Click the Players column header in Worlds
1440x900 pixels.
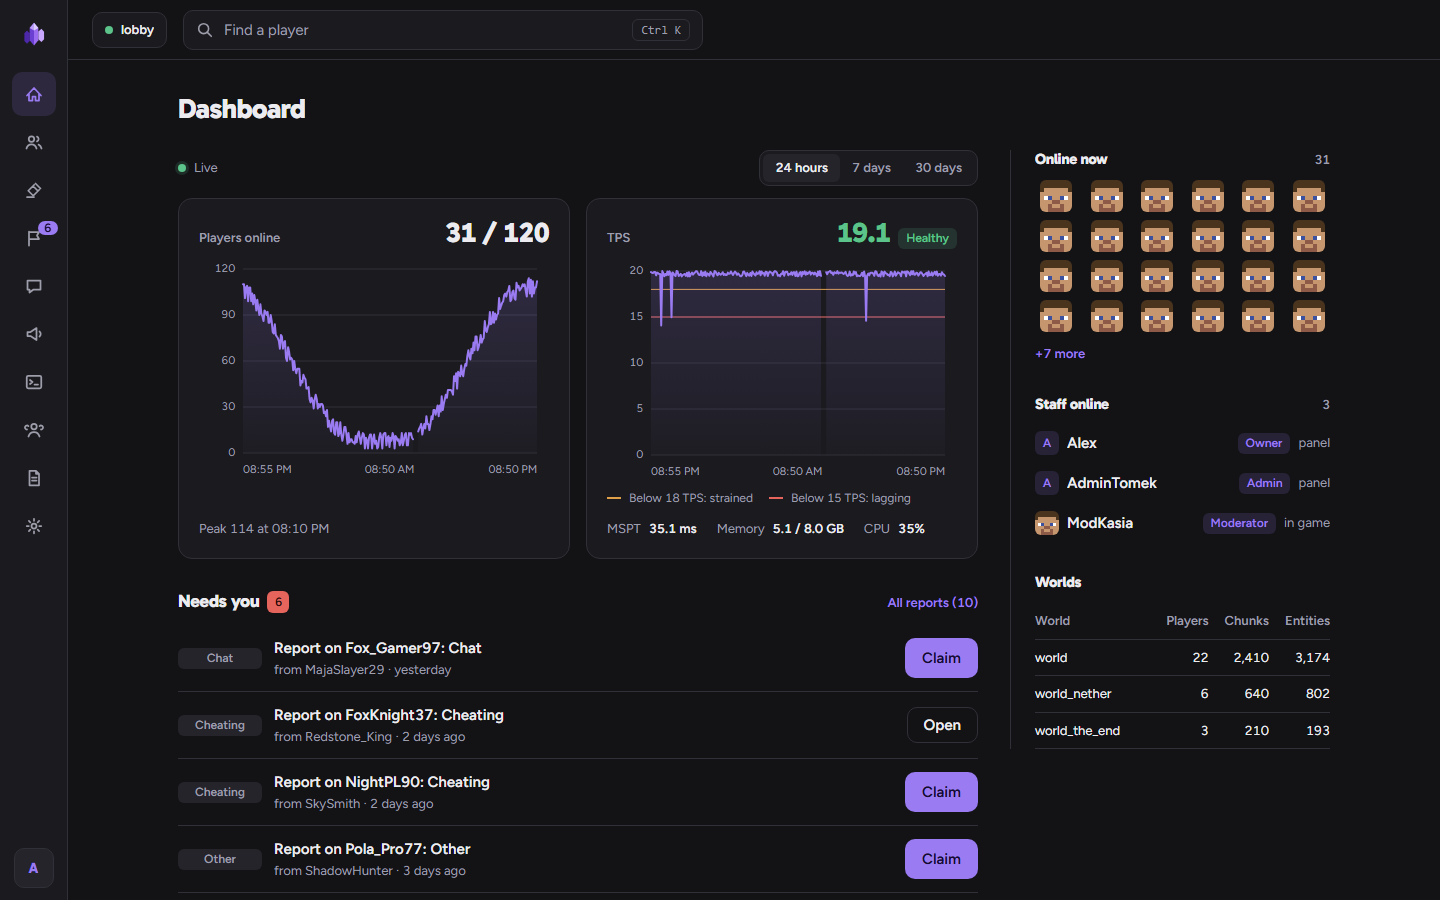tap(1187, 621)
